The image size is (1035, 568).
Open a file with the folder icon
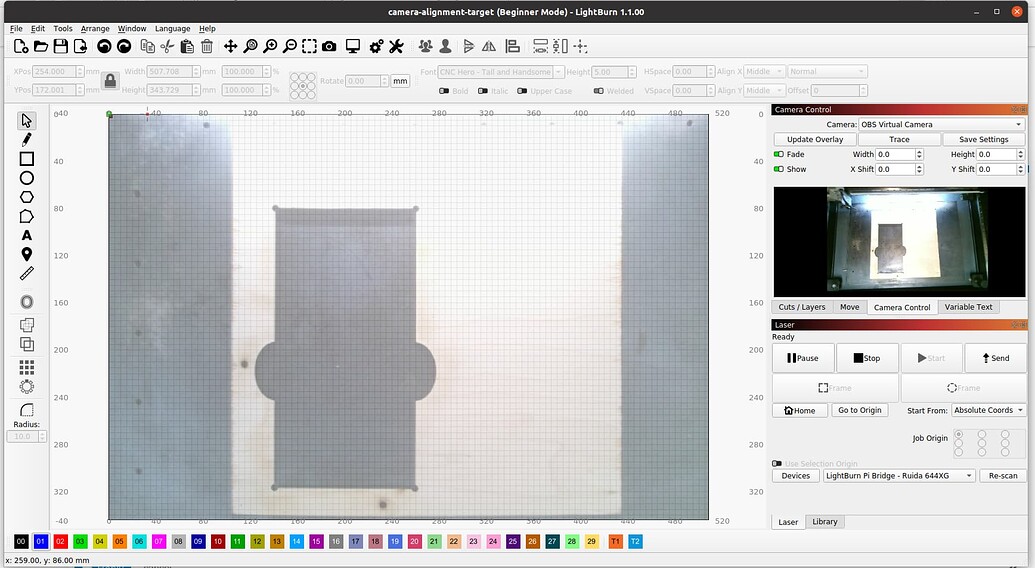[41, 46]
